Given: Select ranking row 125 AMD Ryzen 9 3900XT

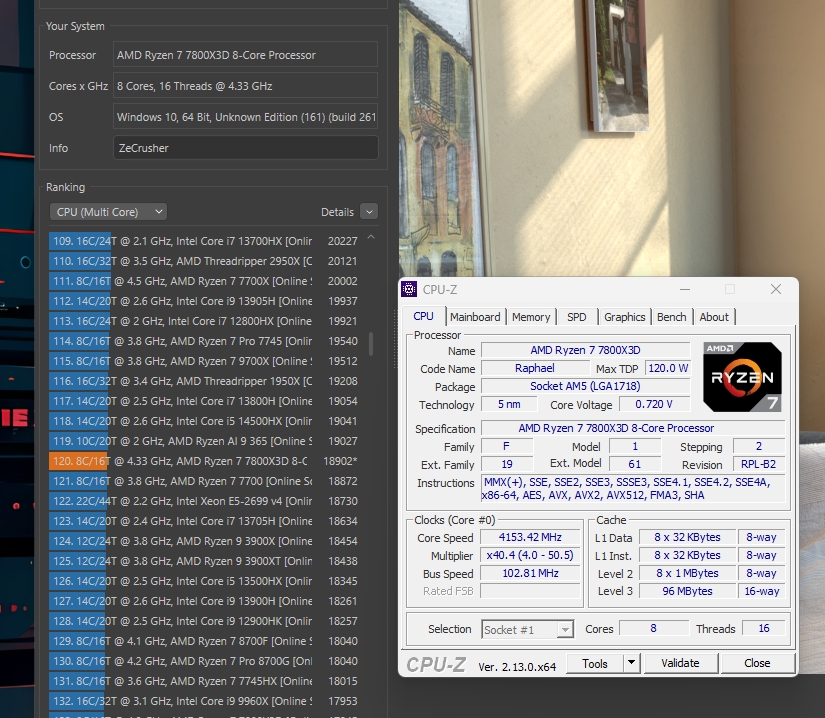Looking at the screenshot, I should pos(204,561).
